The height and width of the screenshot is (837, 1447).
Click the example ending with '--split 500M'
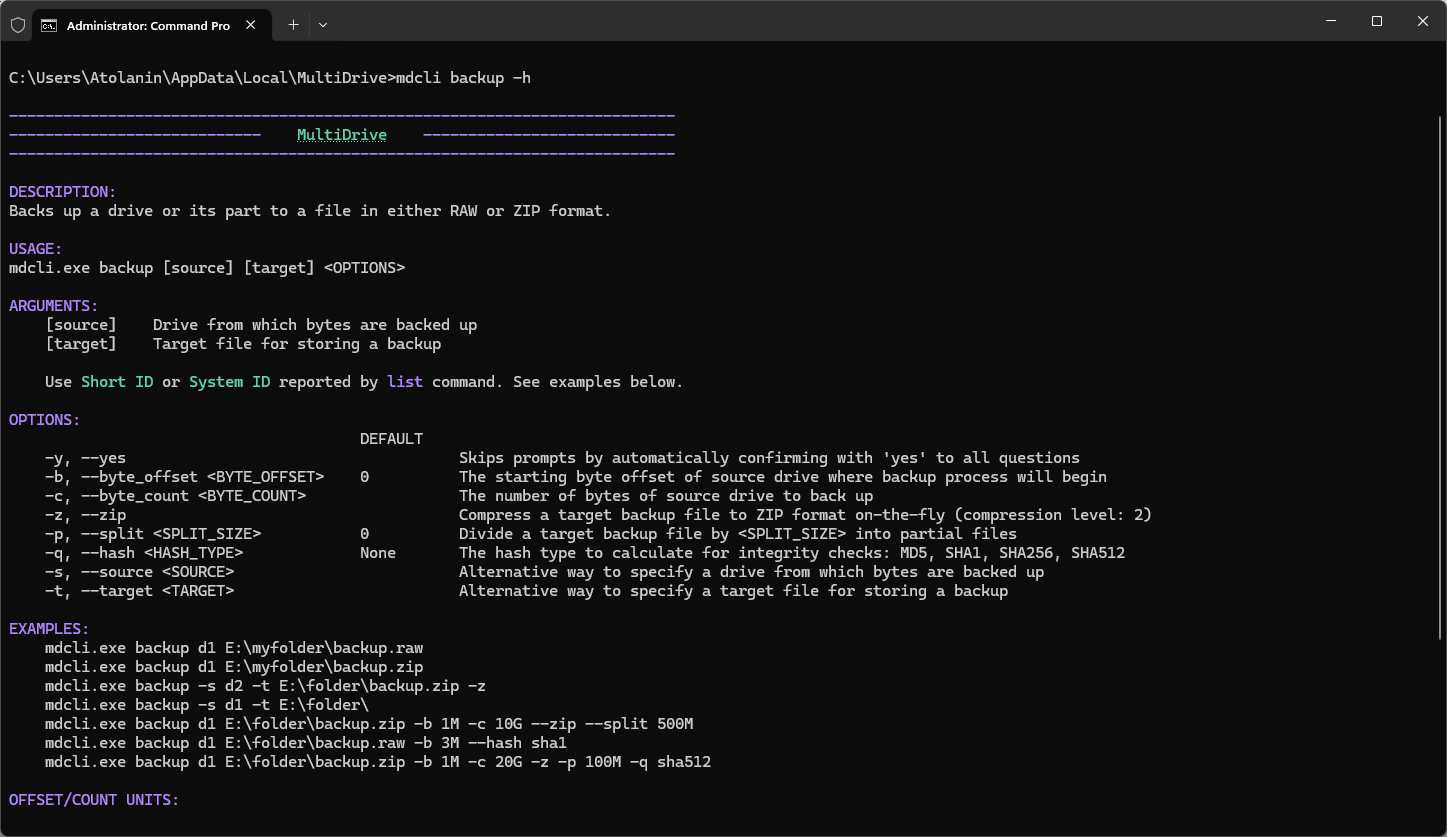(369, 724)
